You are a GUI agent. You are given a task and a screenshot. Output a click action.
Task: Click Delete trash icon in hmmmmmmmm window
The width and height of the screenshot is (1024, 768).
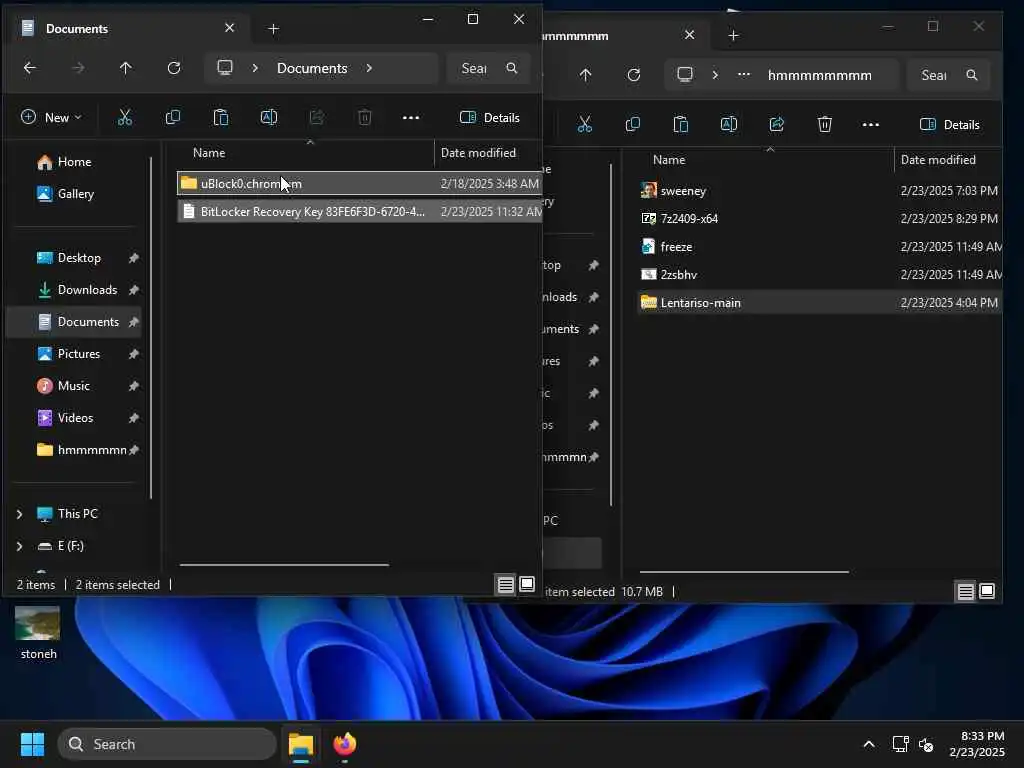click(x=825, y=125)
